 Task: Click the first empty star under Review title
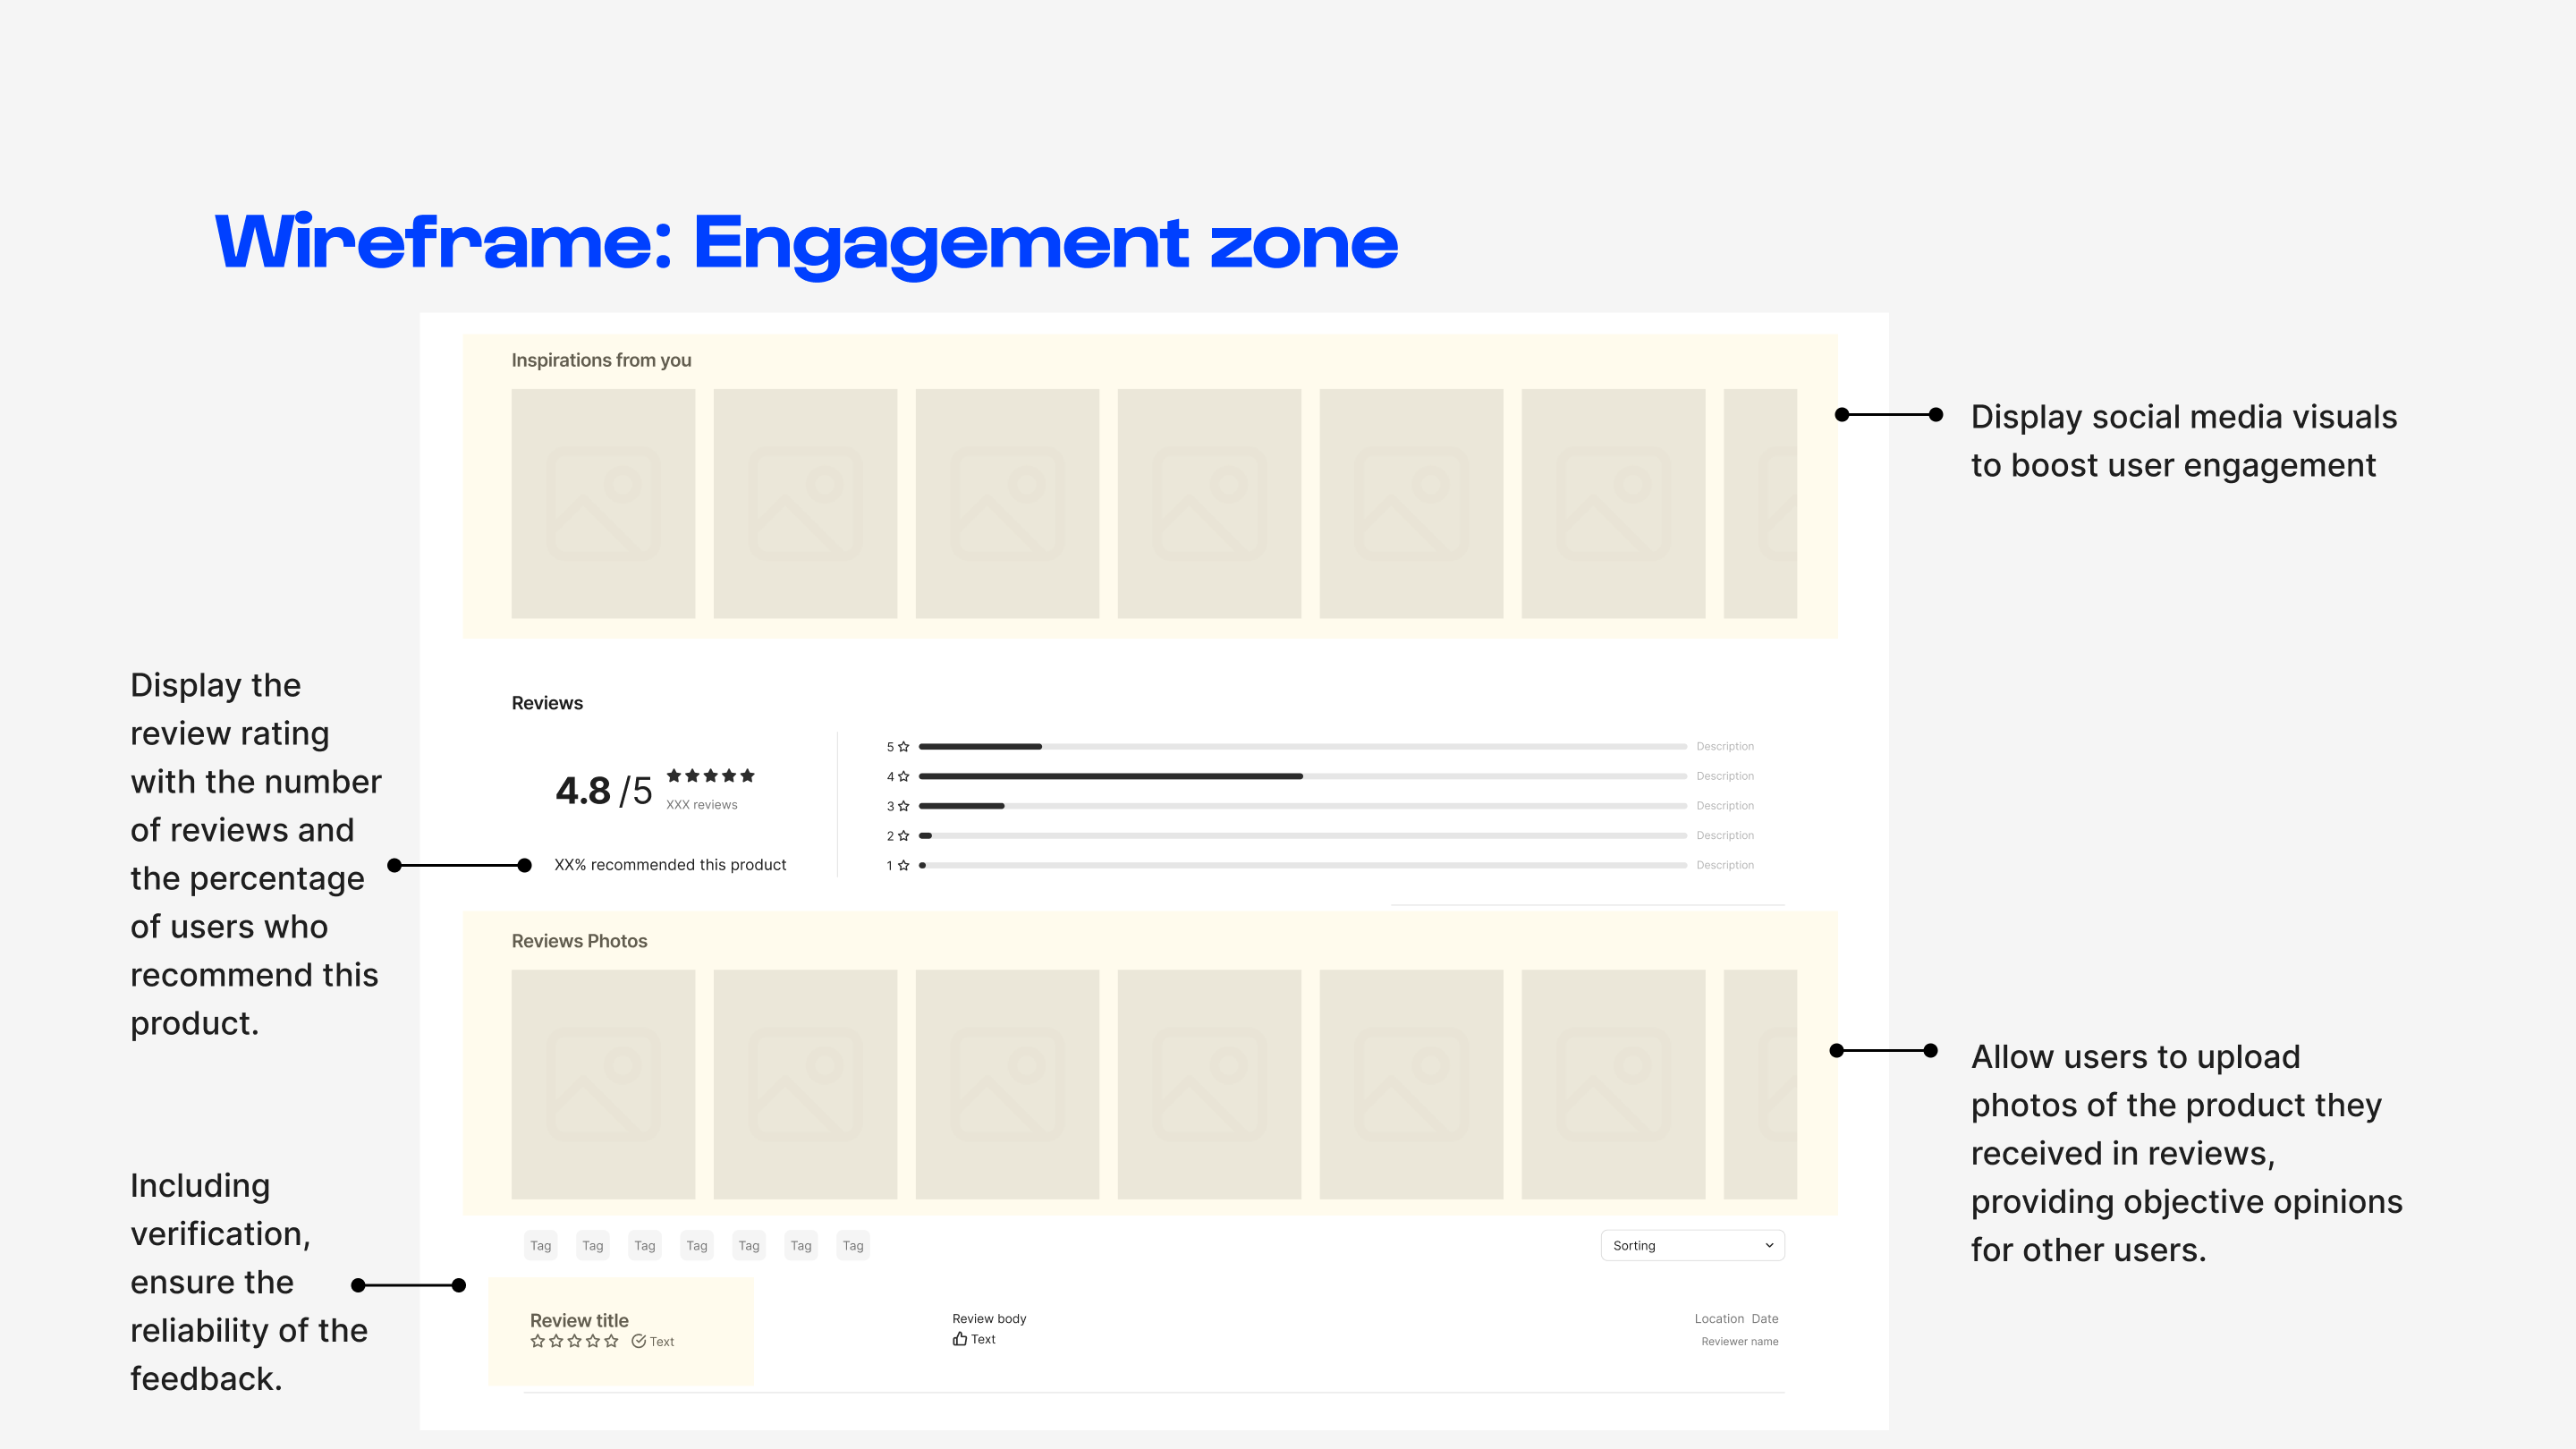point(538,1341)
